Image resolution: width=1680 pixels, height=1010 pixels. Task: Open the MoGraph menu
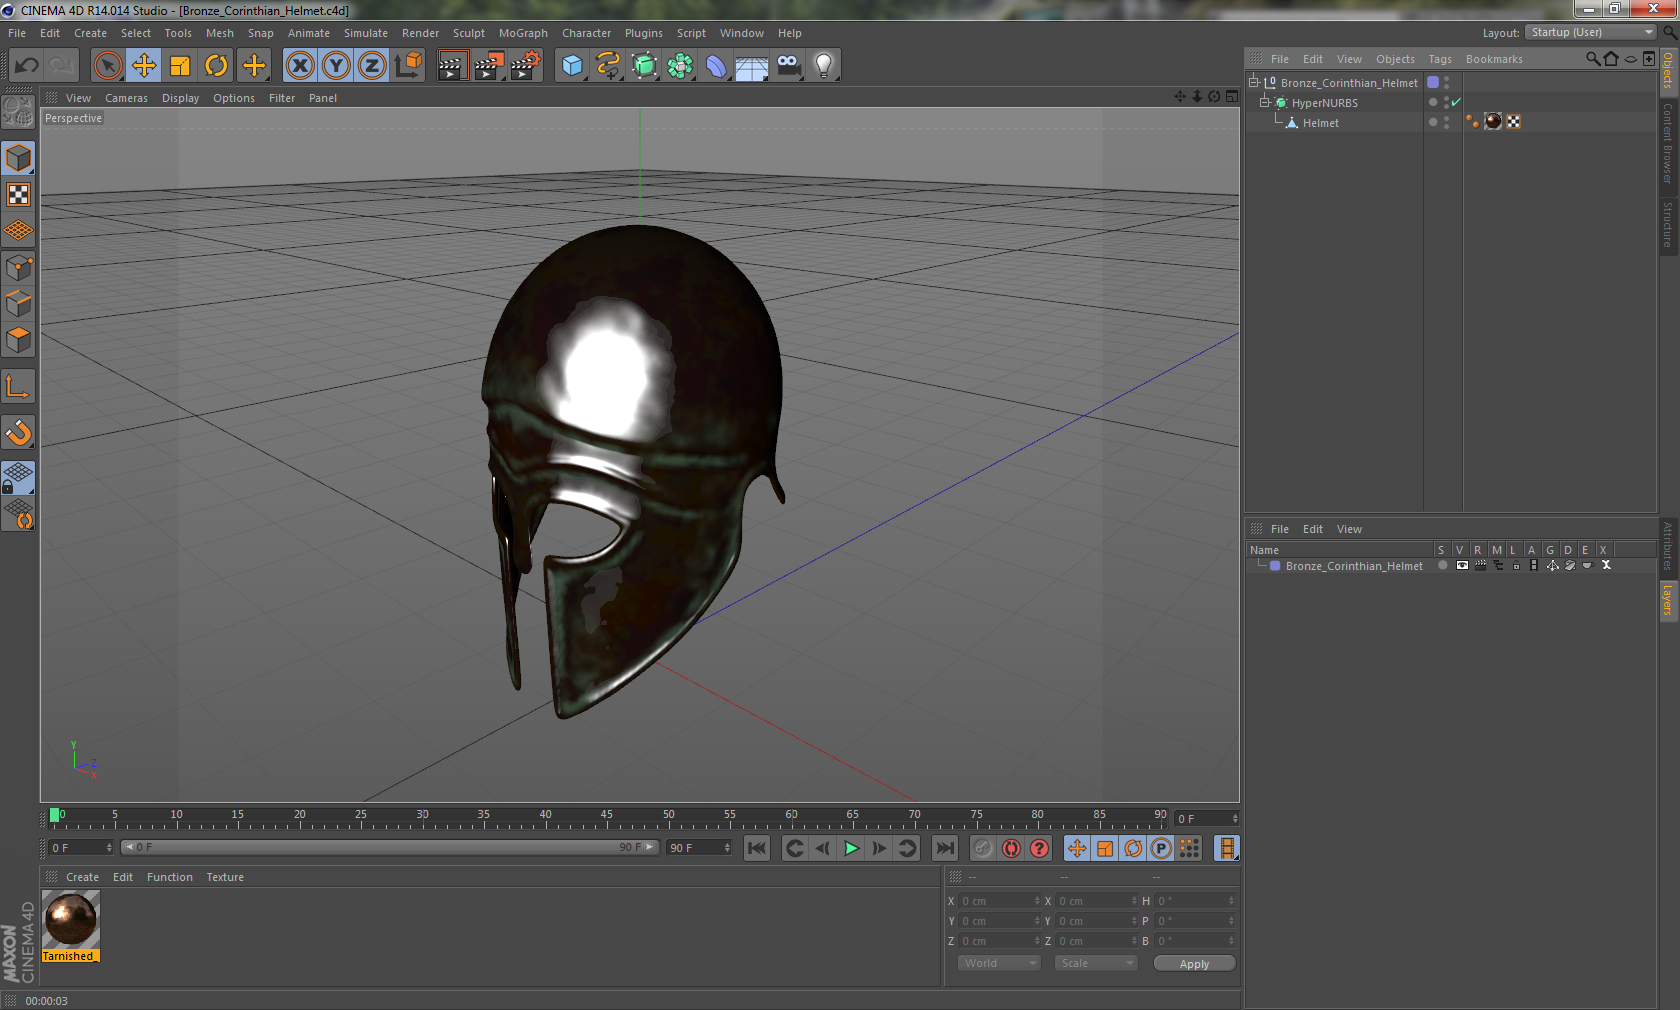pyautogui.click(x=523, y=33)
